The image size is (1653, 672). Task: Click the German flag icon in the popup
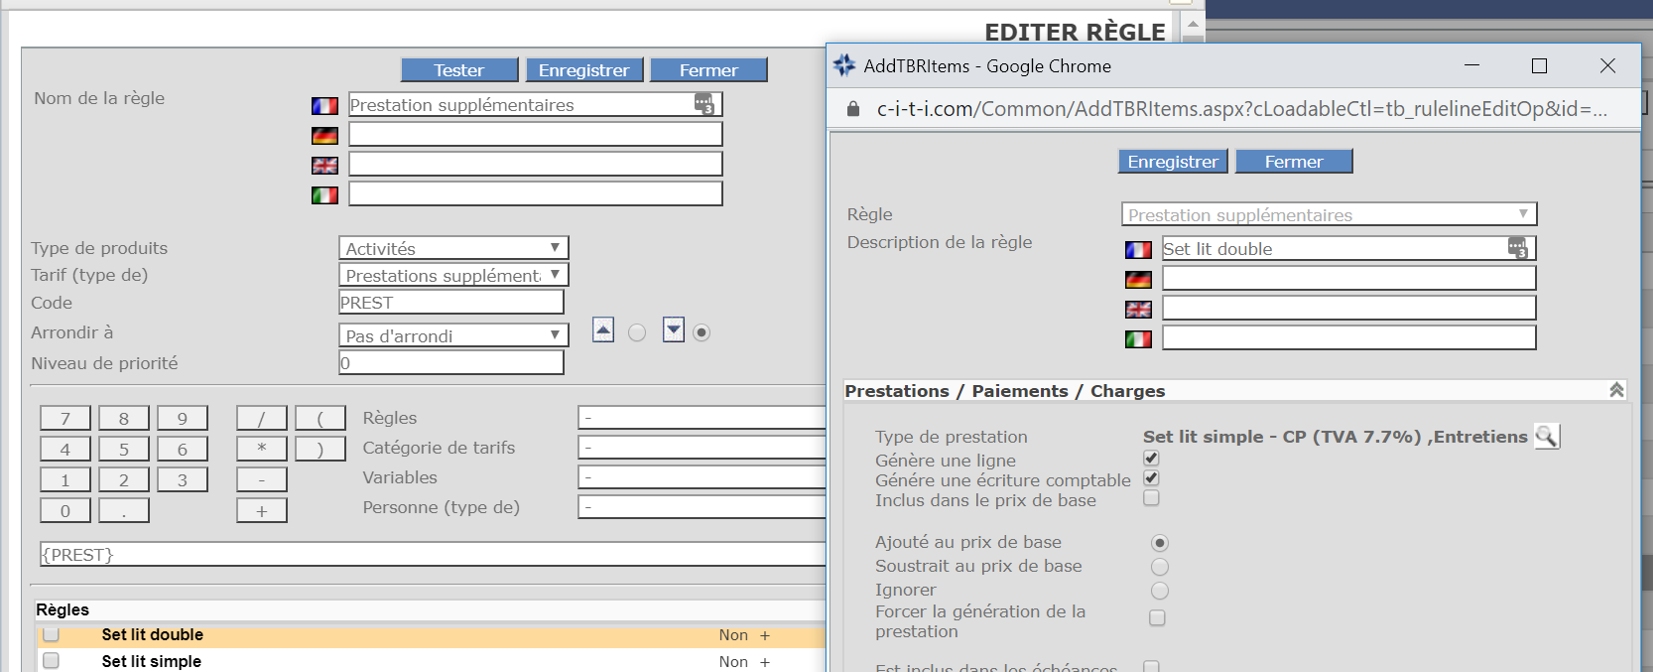pyautogui.click(x=1138, y=279)
